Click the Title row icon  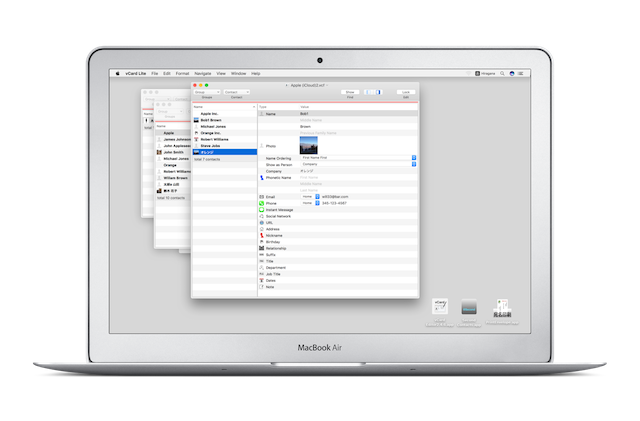click(262, 261)
